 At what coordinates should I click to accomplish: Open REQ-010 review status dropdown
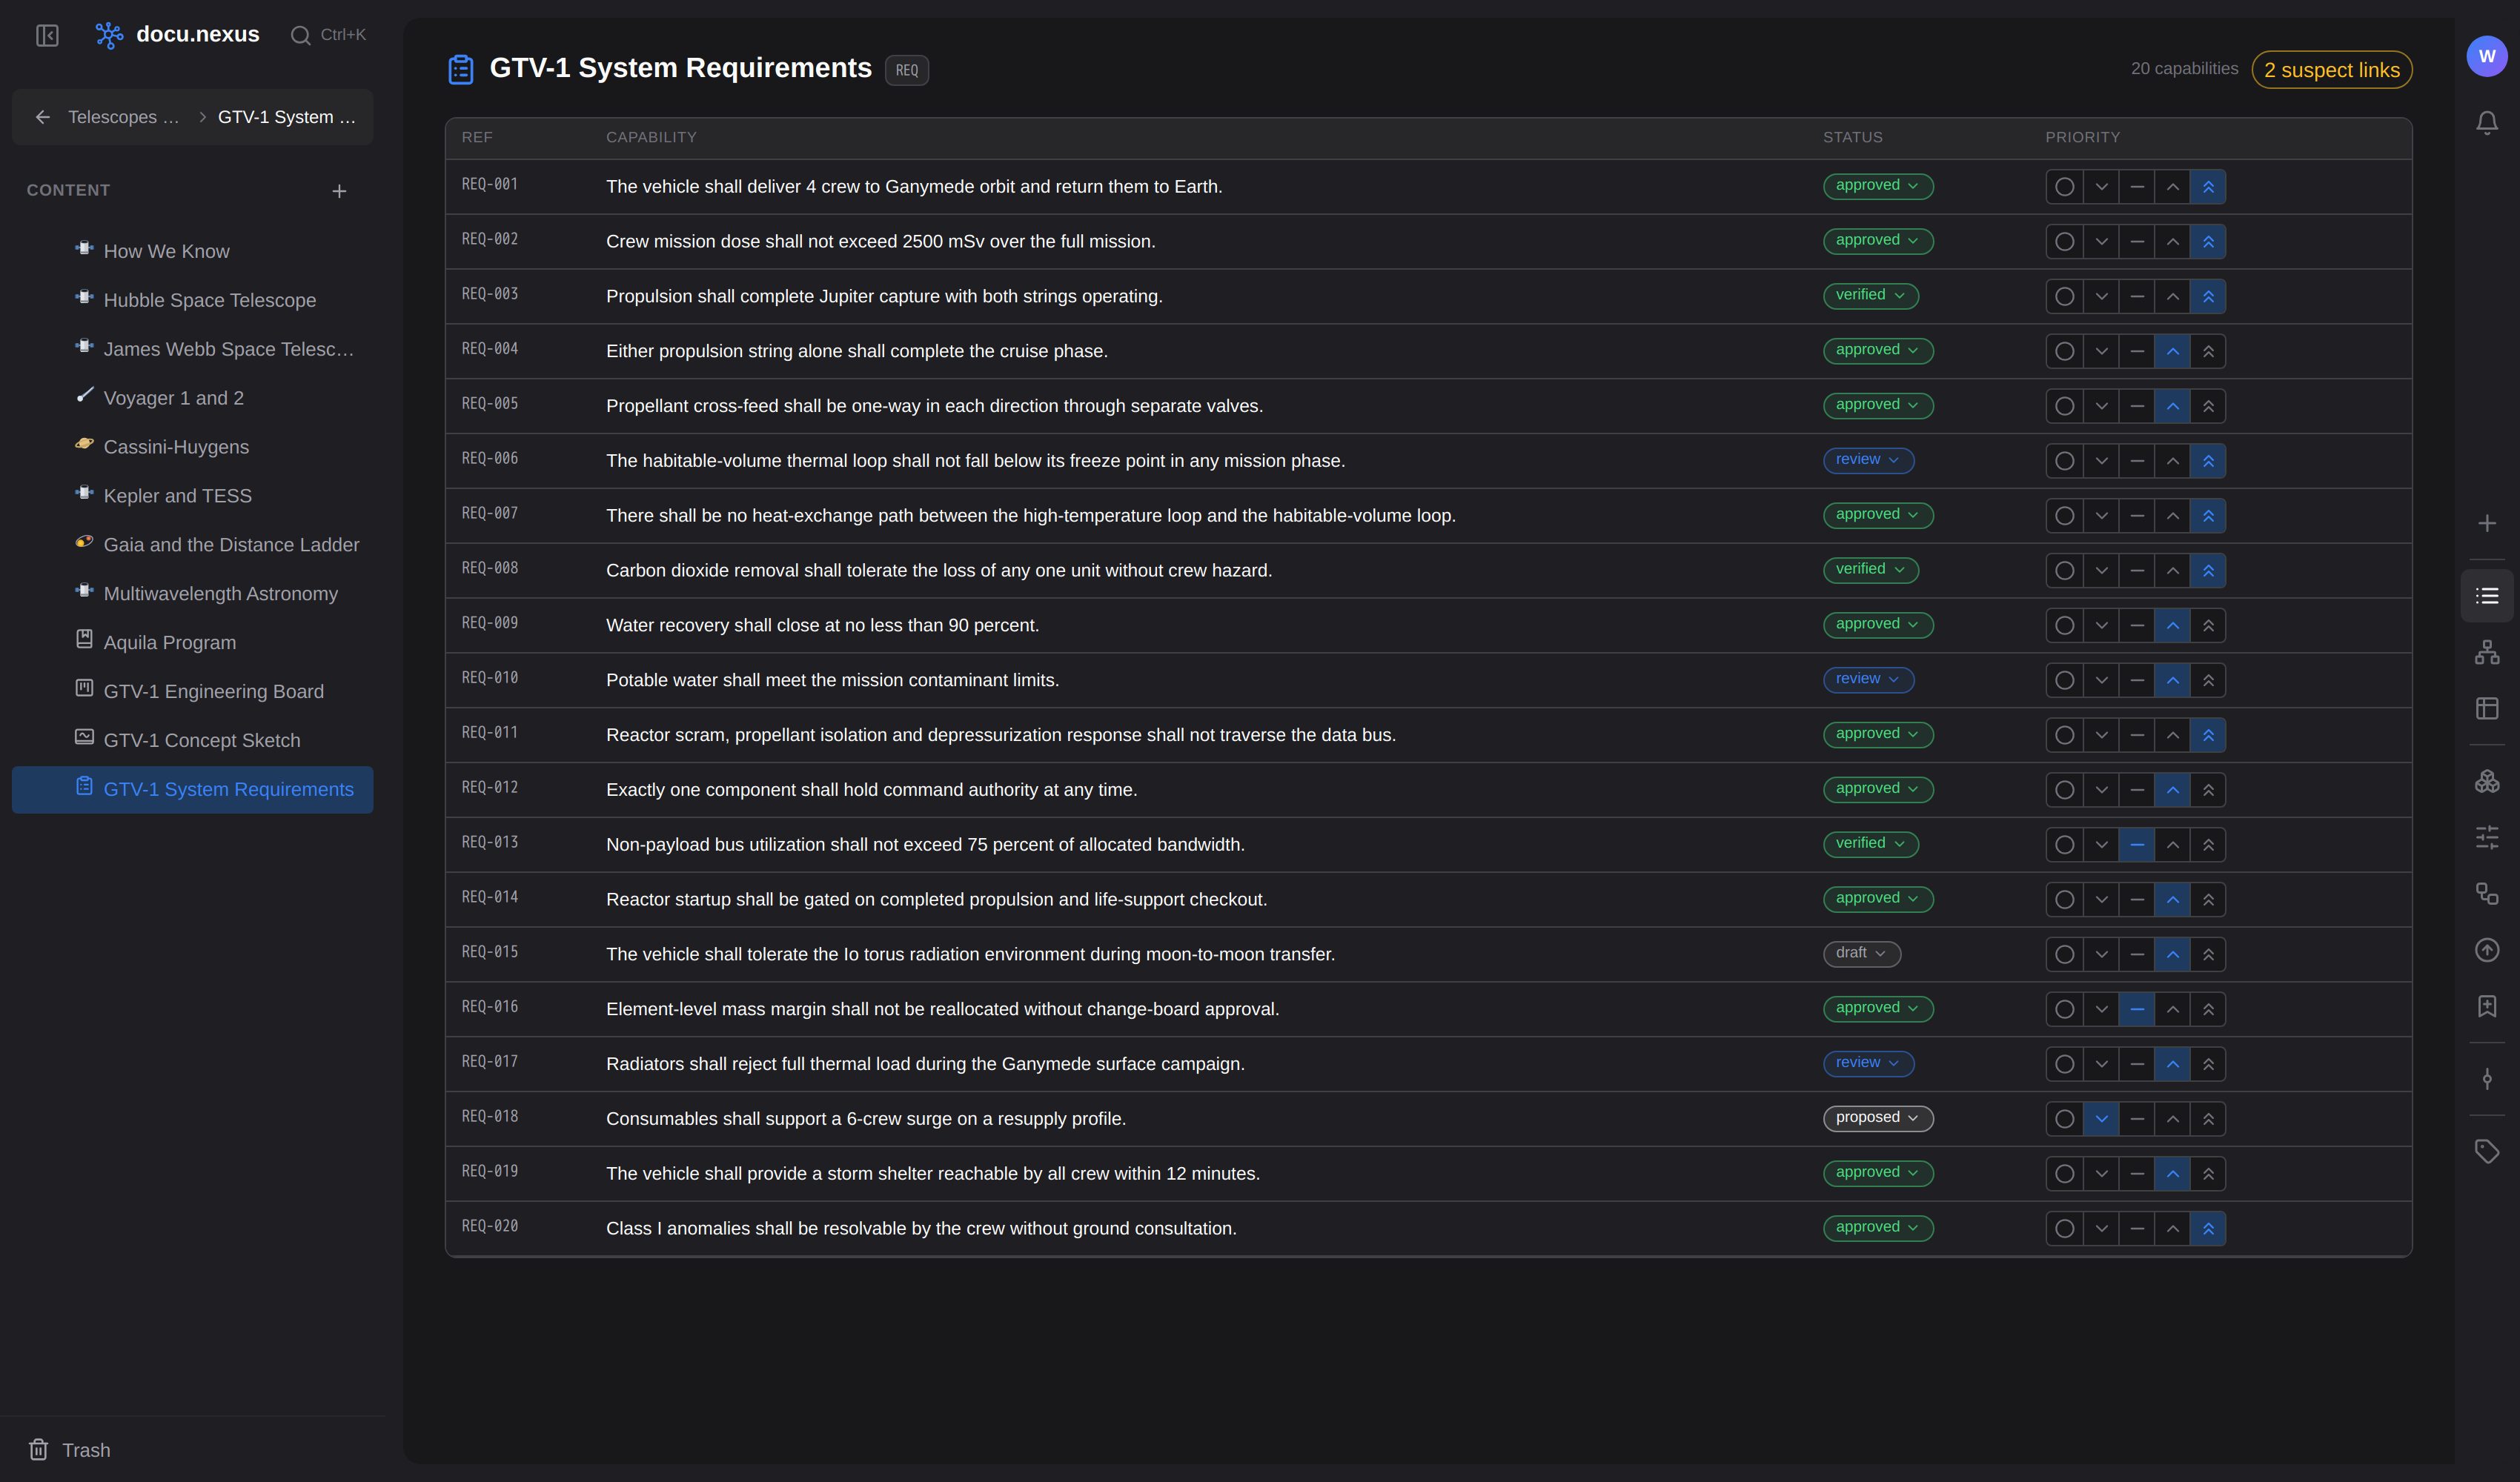click(x=1868, y=680)
